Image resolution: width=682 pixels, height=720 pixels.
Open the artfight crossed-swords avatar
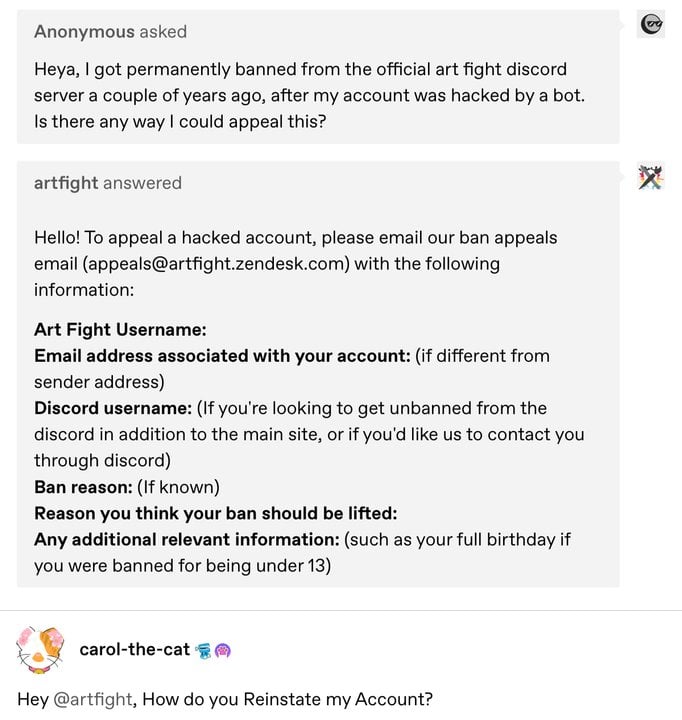[x=652, y=177]
